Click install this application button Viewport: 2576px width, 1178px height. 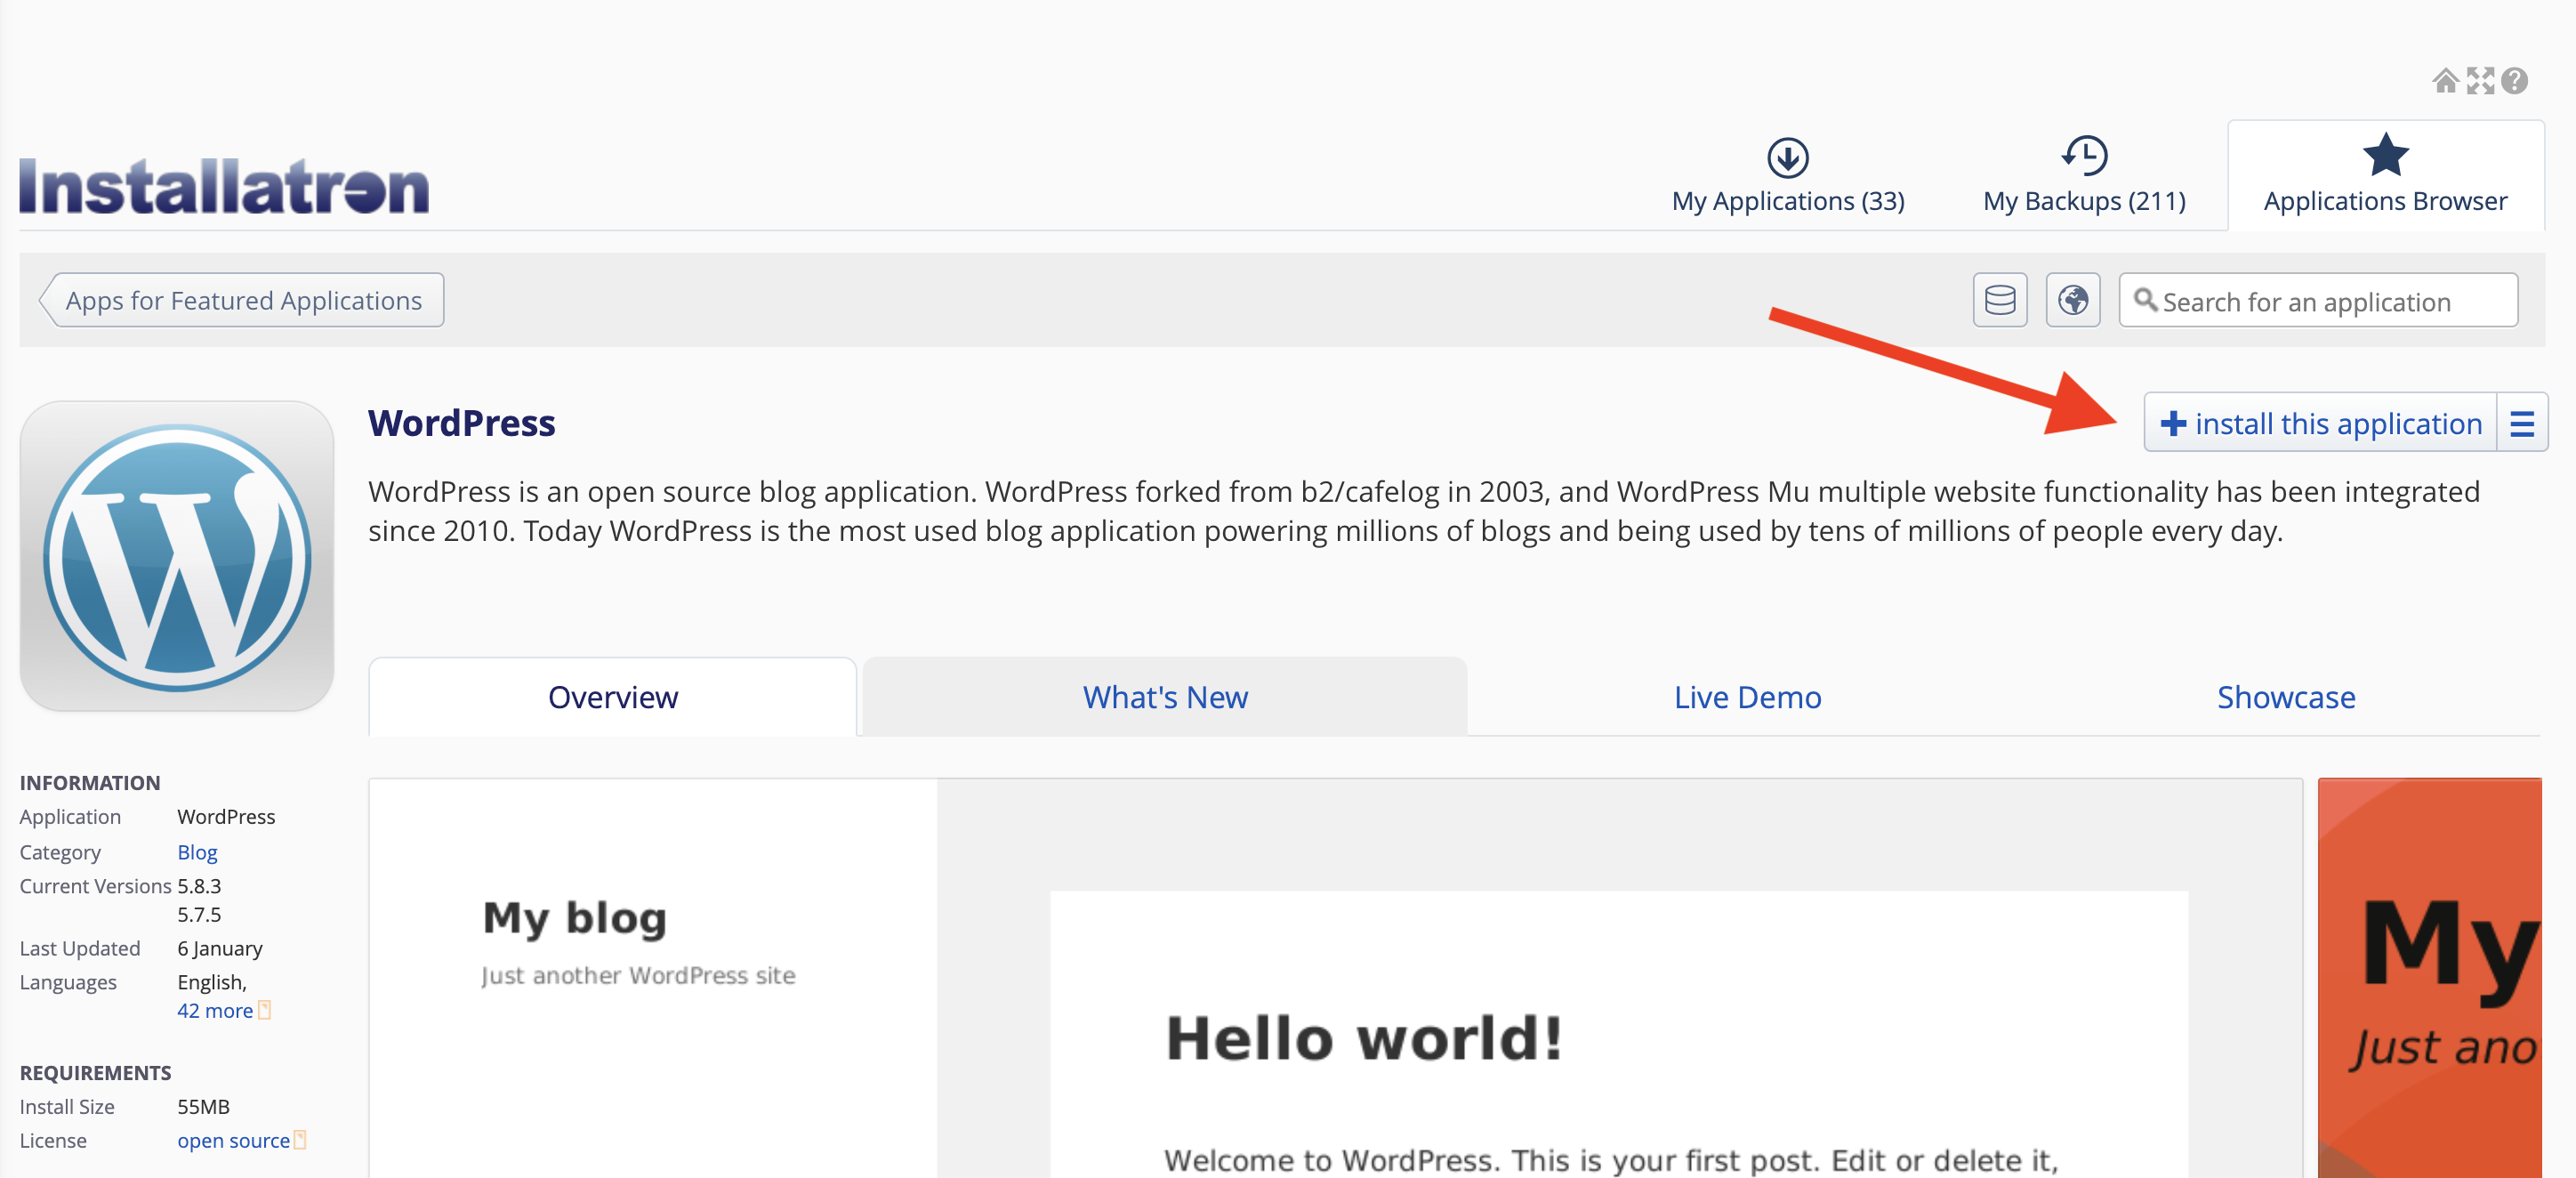click(x=2321, y=423)
